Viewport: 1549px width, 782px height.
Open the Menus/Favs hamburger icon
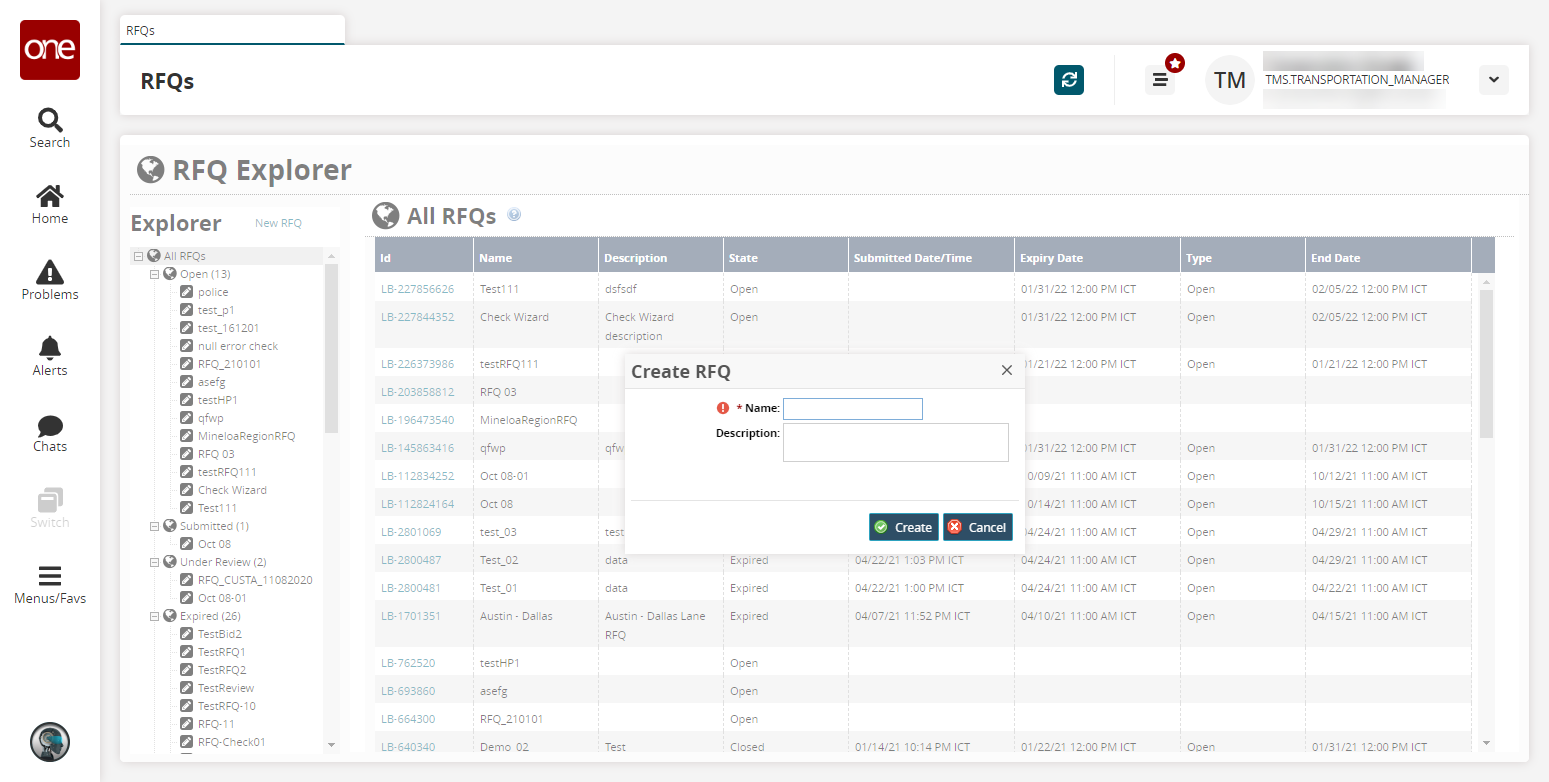click(49, 584)
